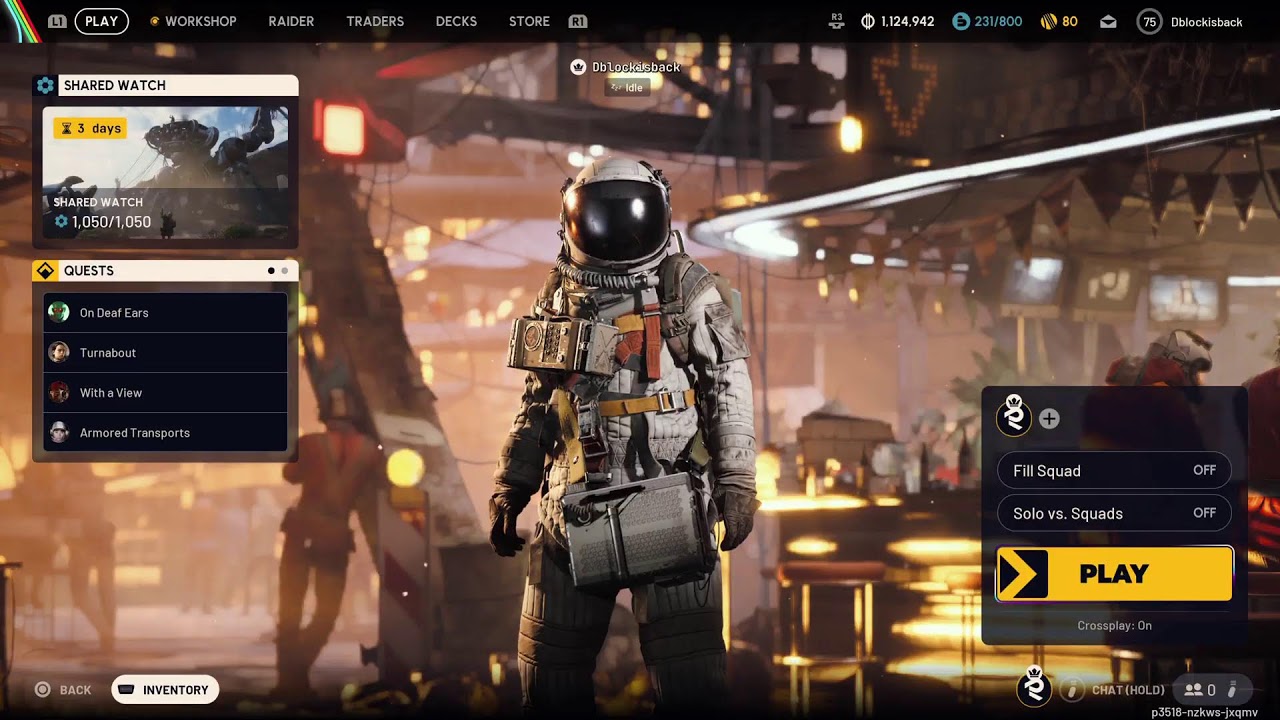
Task: Go to the TRADERS tab
Action: [375, 21]
